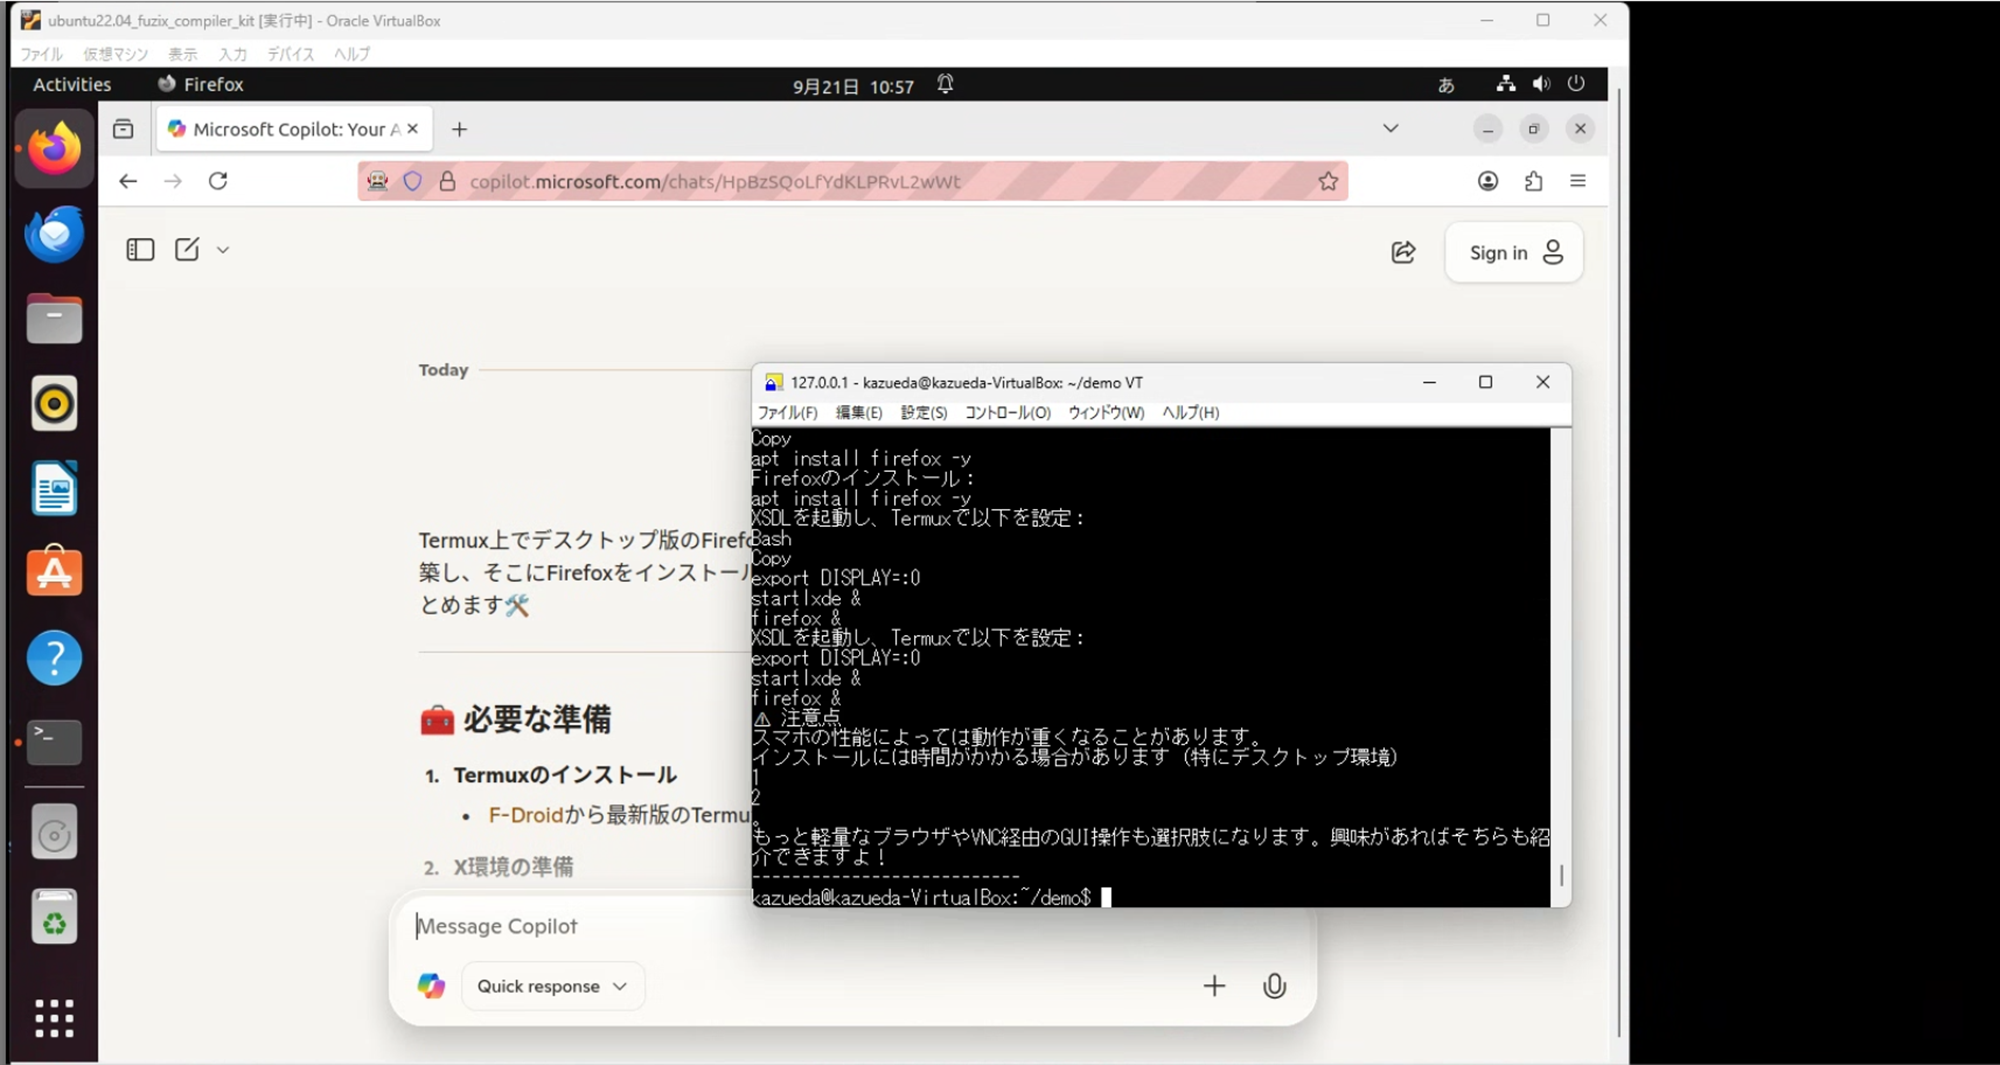Close the Microsoft Copilot tab
The image size is (2000, 1065).
pos(412,129)
